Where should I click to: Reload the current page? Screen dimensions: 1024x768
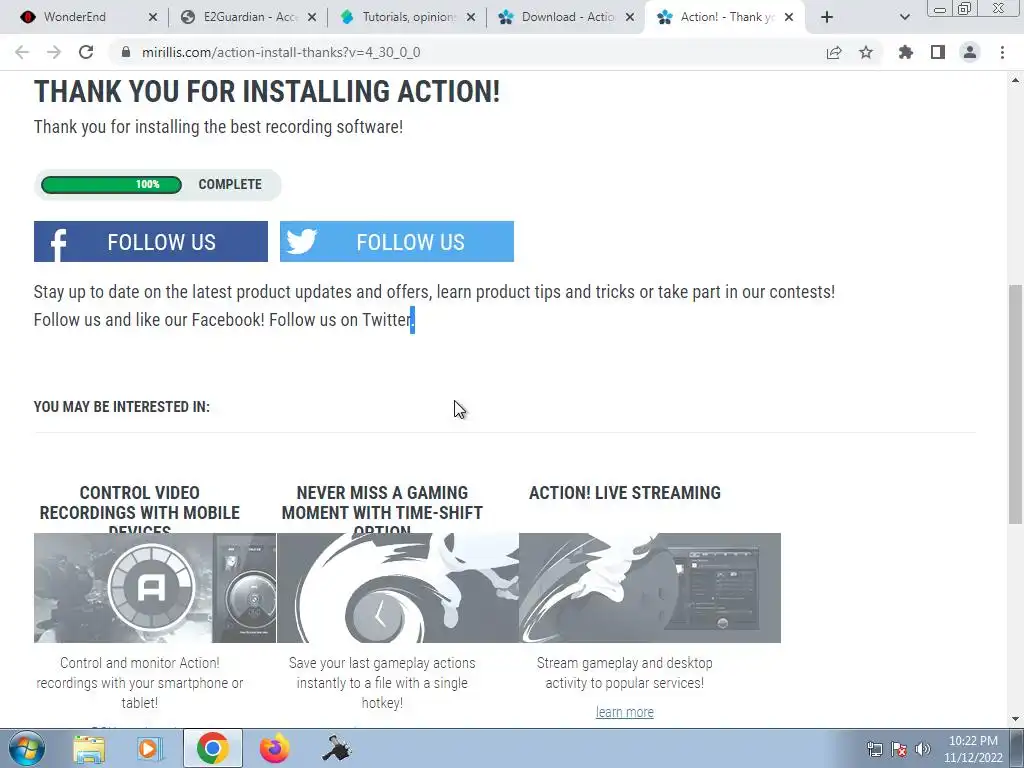point(86,52)
